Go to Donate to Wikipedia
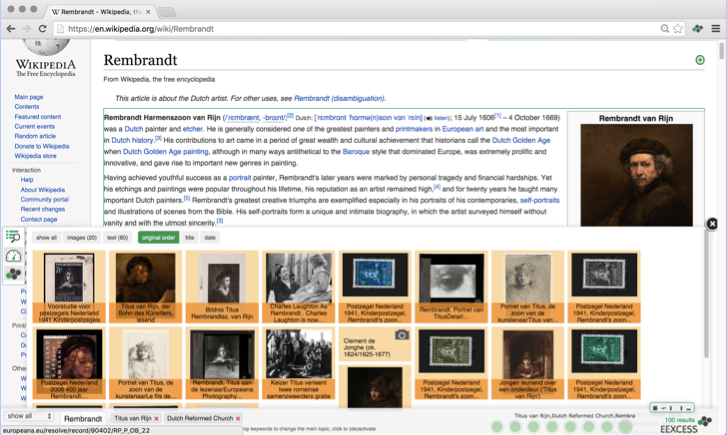The width and height of the screenshot is (727, 435). tap(42, 146)
